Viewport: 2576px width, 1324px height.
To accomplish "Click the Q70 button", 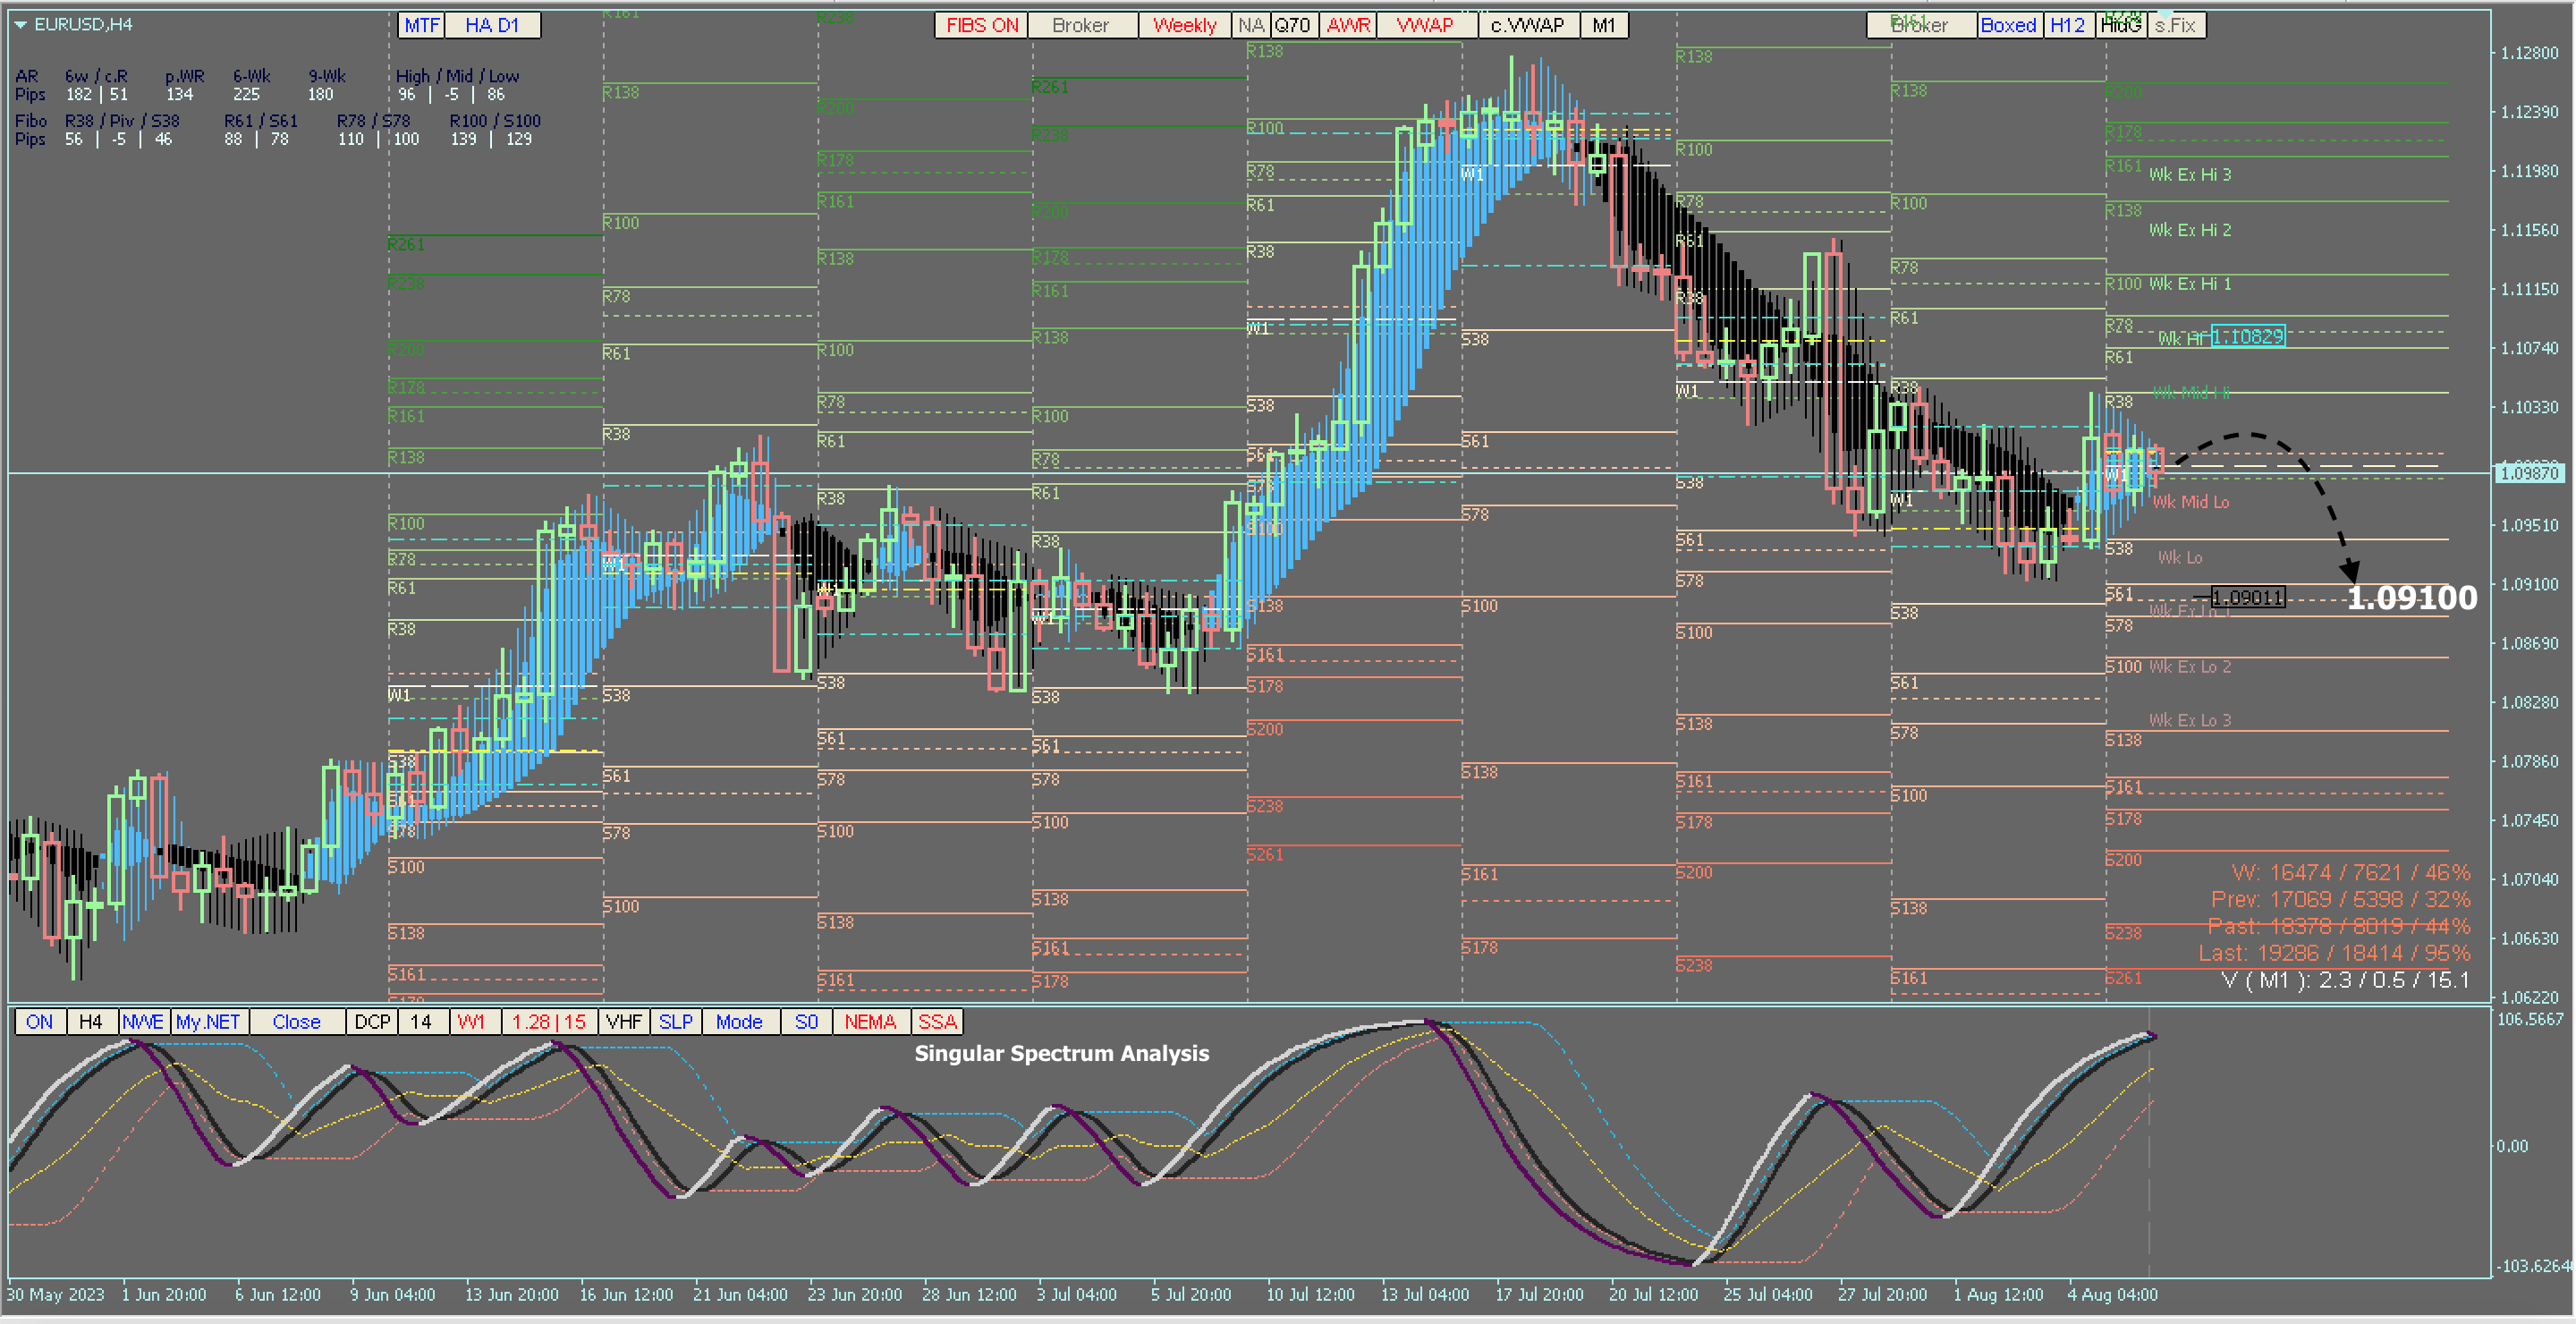I will 1292,25.
